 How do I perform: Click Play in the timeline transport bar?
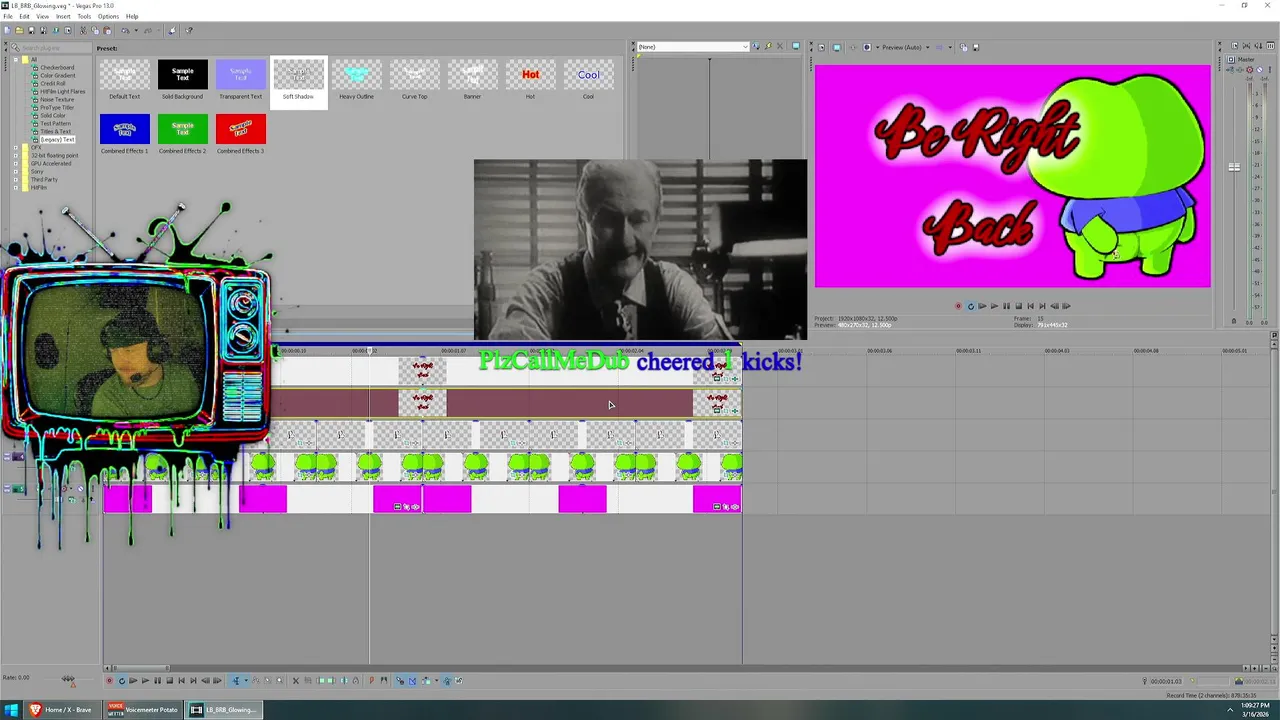coord(145,681)
